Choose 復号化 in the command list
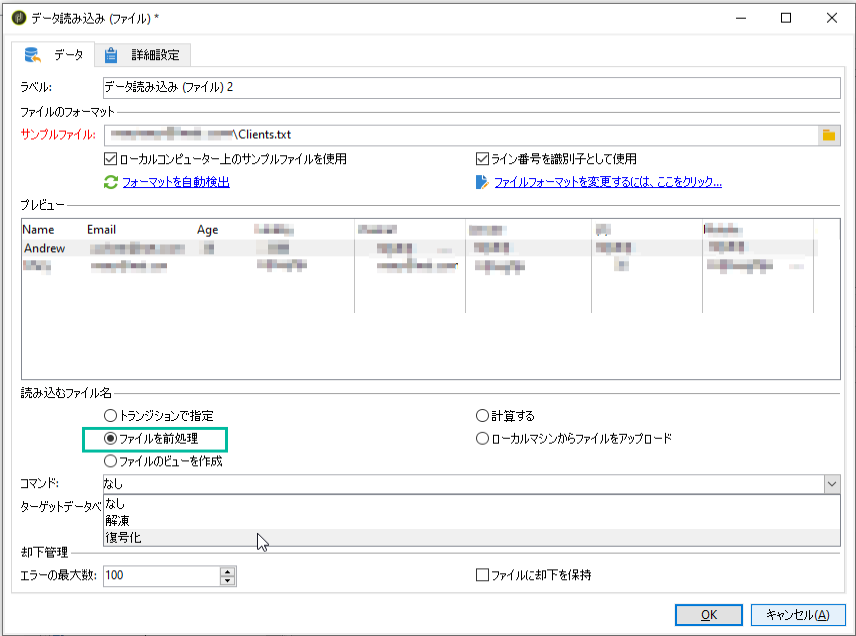Screen dimensions: 856x636 point(472,538)
